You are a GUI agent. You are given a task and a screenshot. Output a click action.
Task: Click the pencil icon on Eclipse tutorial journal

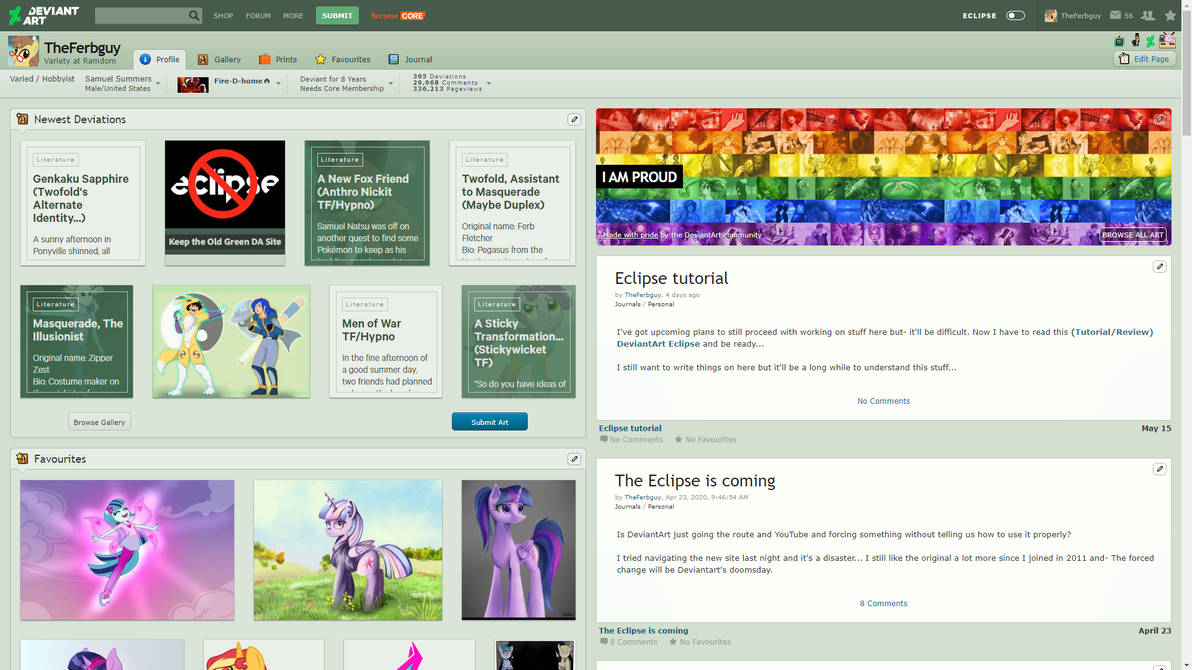pos(1159,266)
